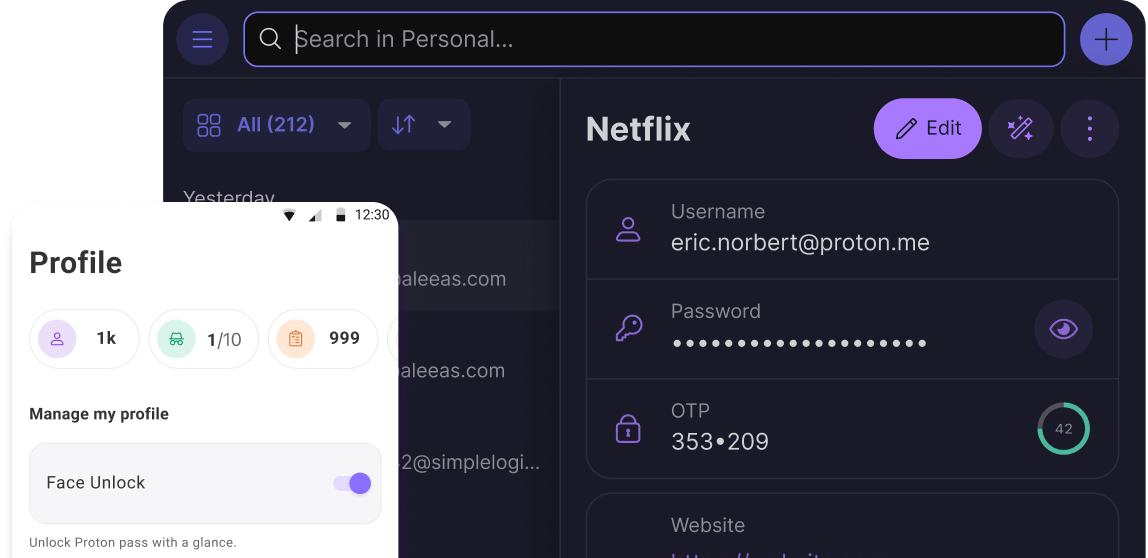Disable the Face Unlock switch
Screen dimensions: 1148x558
click(351, 484)
